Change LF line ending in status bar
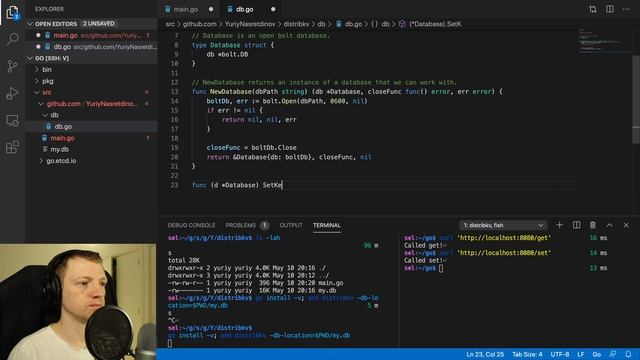 tap(580, 354)
